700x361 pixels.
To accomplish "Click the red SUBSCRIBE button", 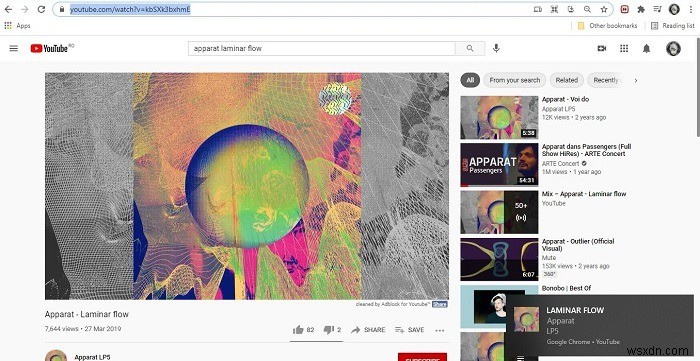I will 422,357.
